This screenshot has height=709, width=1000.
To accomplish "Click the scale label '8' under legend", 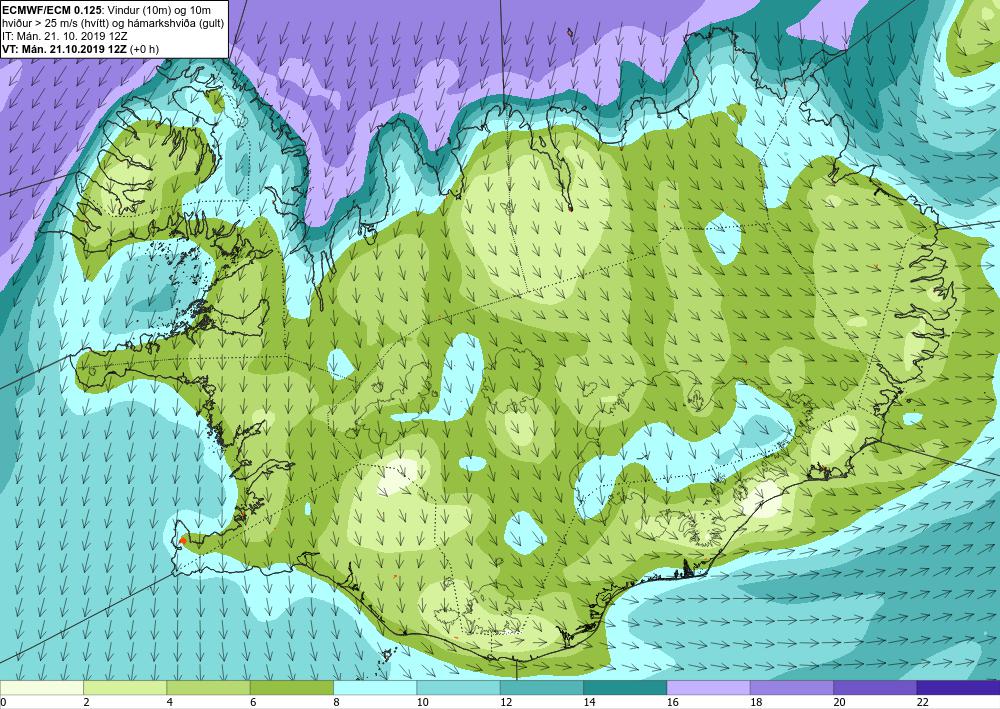I will pyautogui.click(x=336, y=703).
